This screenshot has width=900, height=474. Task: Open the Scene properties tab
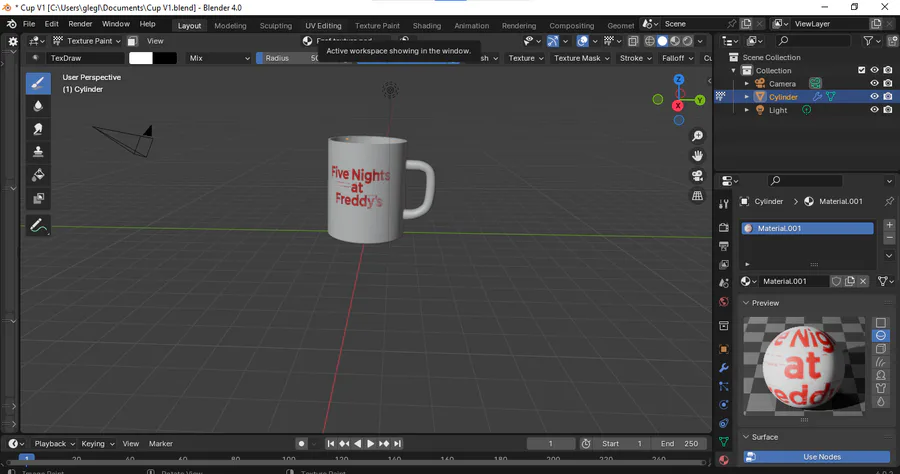coord(724,283)
